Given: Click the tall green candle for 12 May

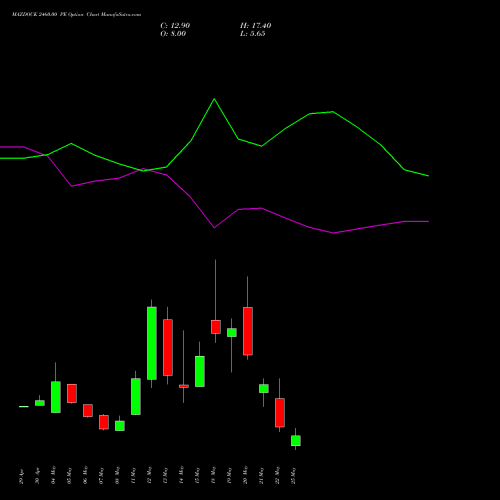Looking at the screenshot, I should tap(152, 343).
